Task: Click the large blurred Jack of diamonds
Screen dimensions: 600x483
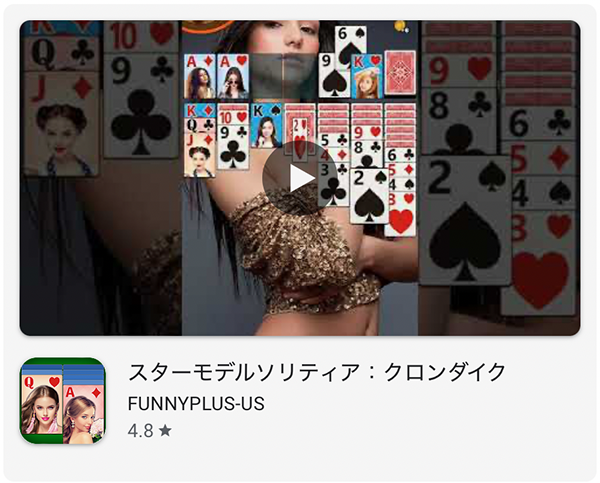Action: coord(61,123)
